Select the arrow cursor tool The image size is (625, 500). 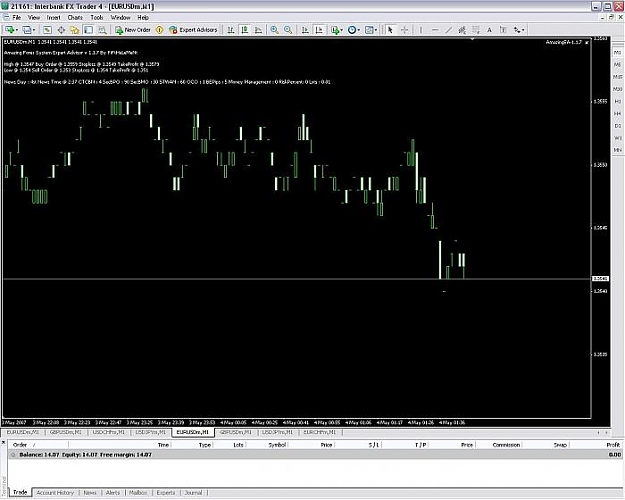coord(390,30)
